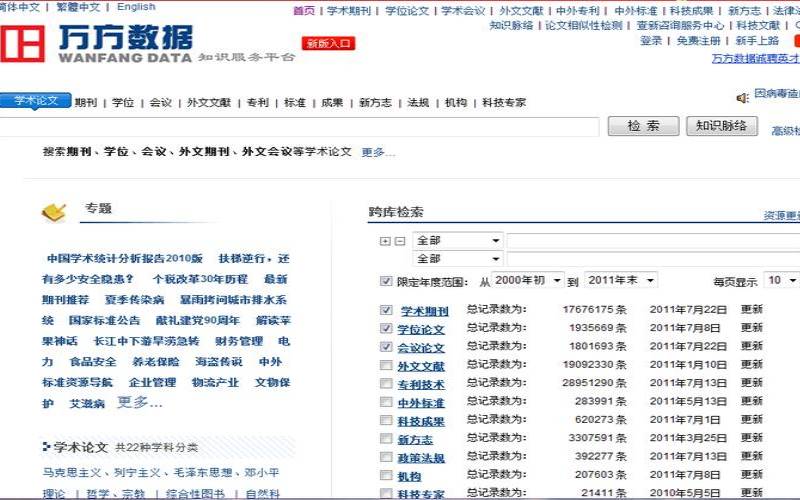Click the 登录 login link
The width and height of the screenshot is (800, 500).
(651, 40)
